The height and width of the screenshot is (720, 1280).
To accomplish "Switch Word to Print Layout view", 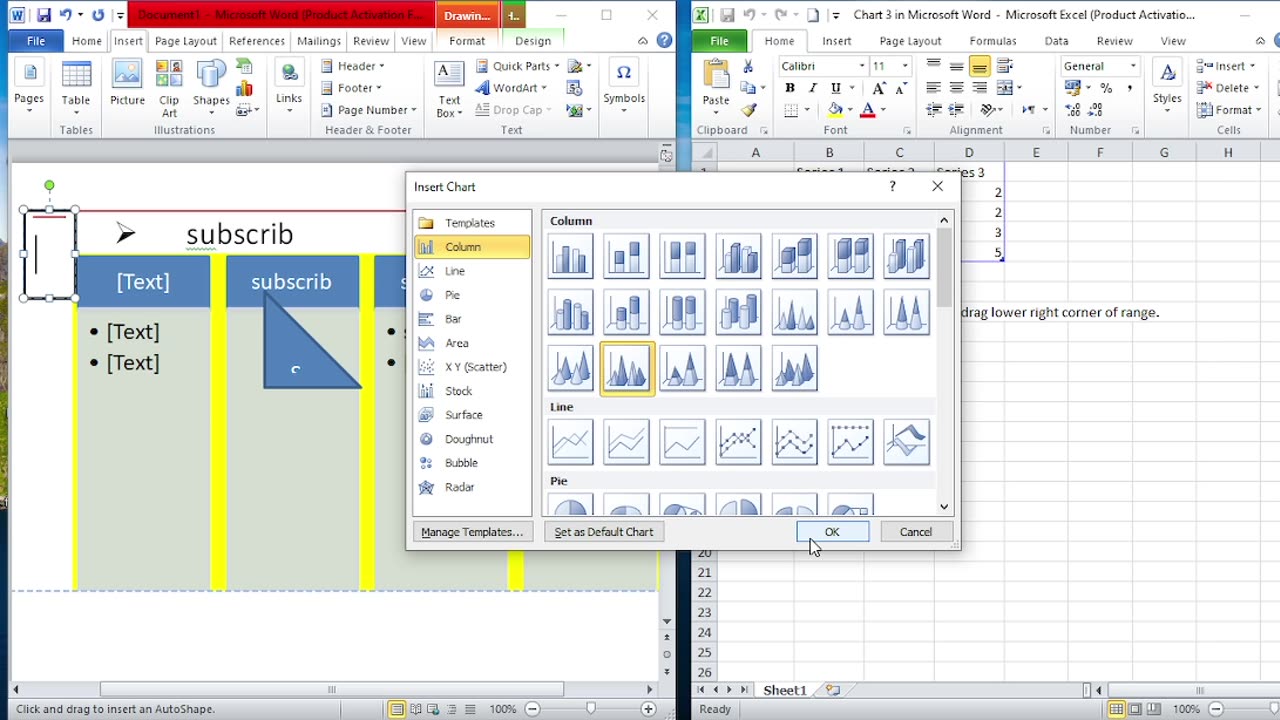I will 398,709.
